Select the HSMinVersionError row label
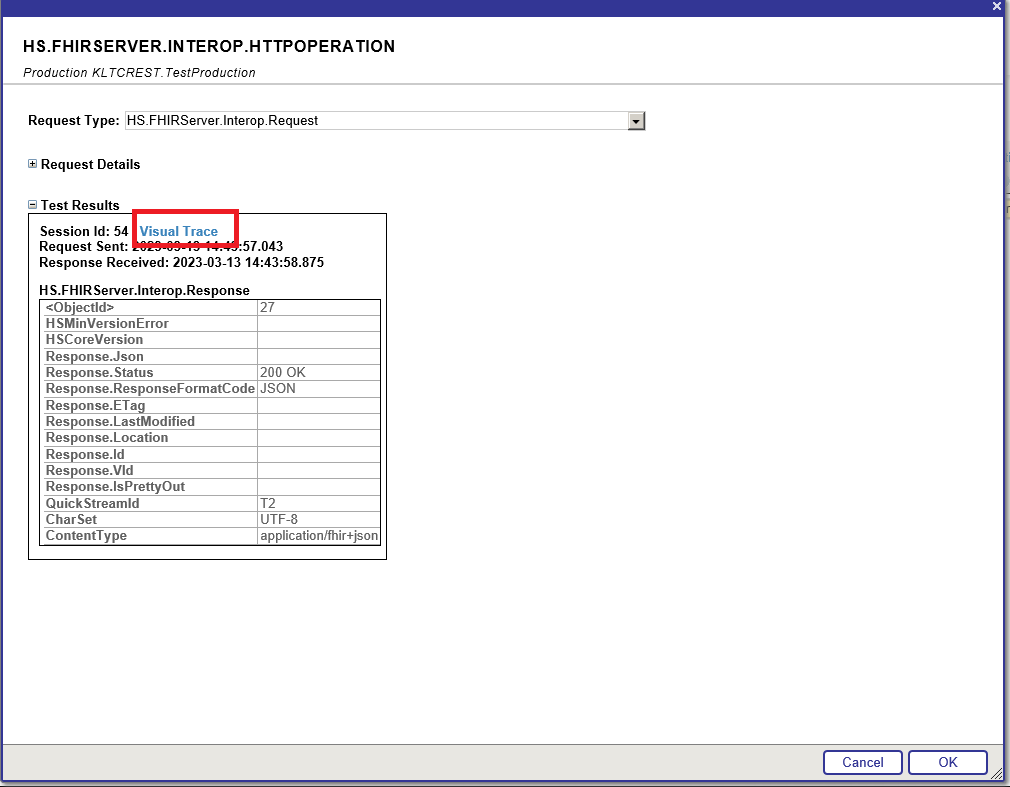 [x=107, y=323]
